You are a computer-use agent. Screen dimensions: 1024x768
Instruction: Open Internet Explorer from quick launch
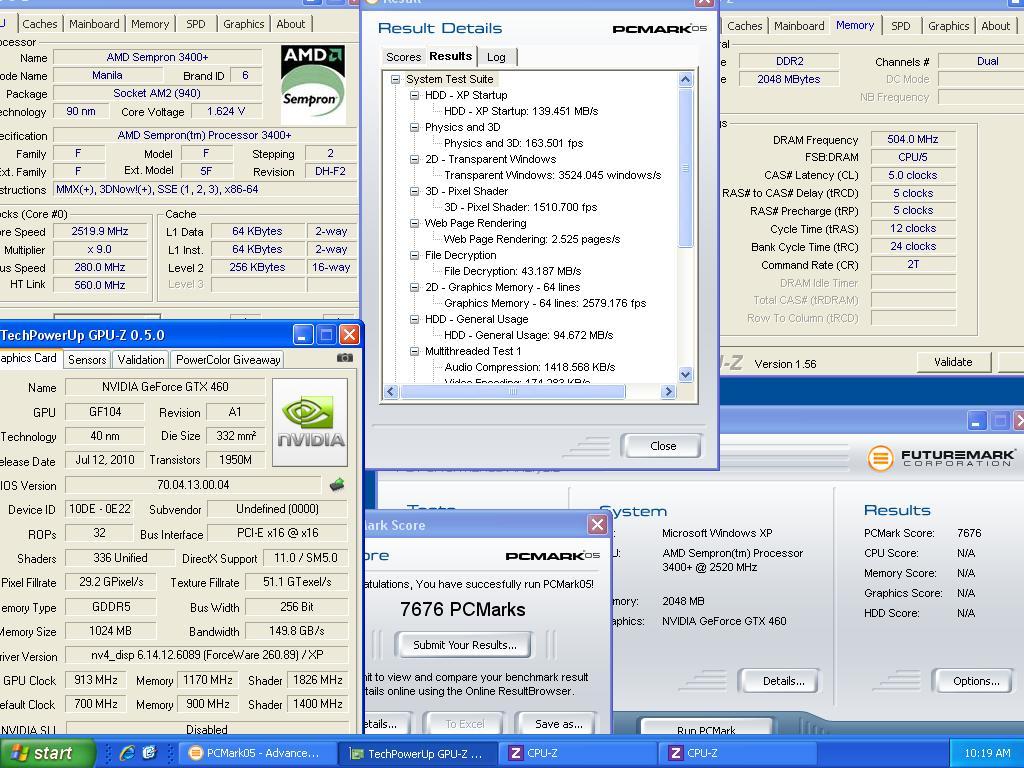127,753
